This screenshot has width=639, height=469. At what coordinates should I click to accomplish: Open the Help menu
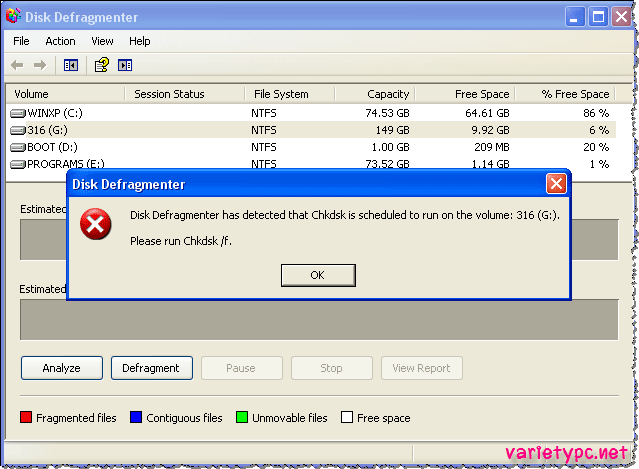coord(140,41)
